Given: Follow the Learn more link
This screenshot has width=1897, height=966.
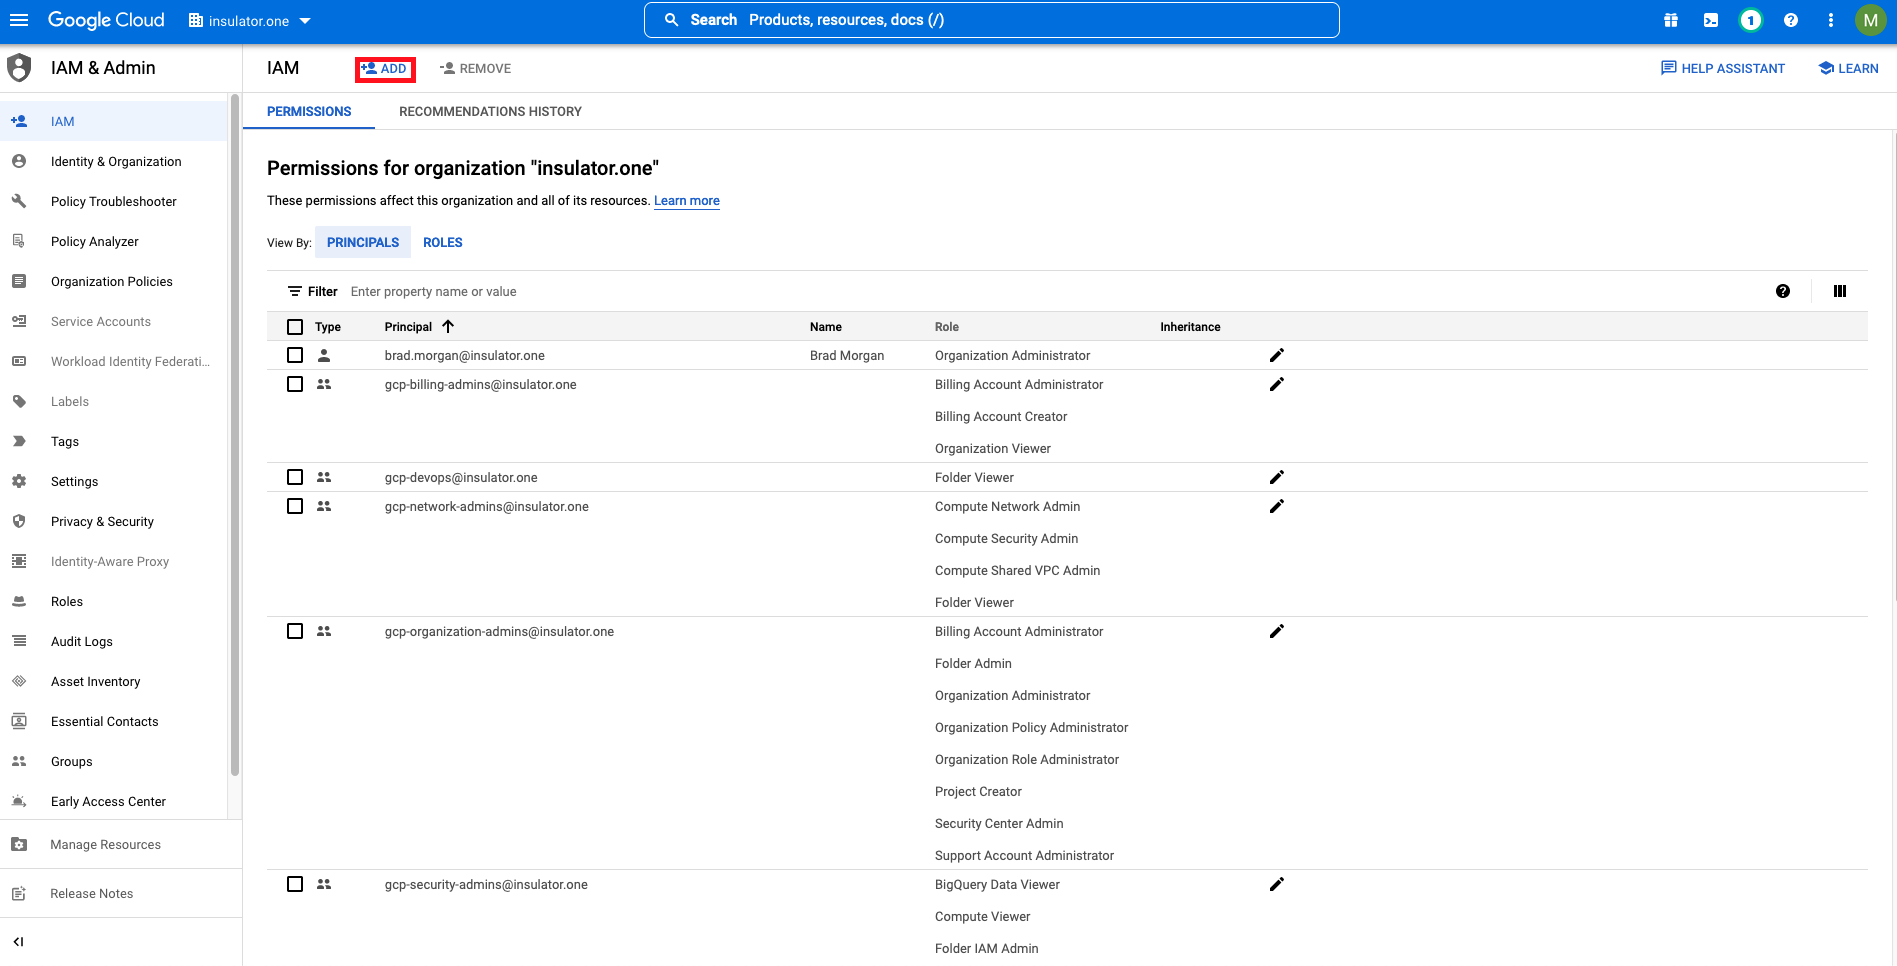Looking at the screenshot, I should click(x=687, y=201).
